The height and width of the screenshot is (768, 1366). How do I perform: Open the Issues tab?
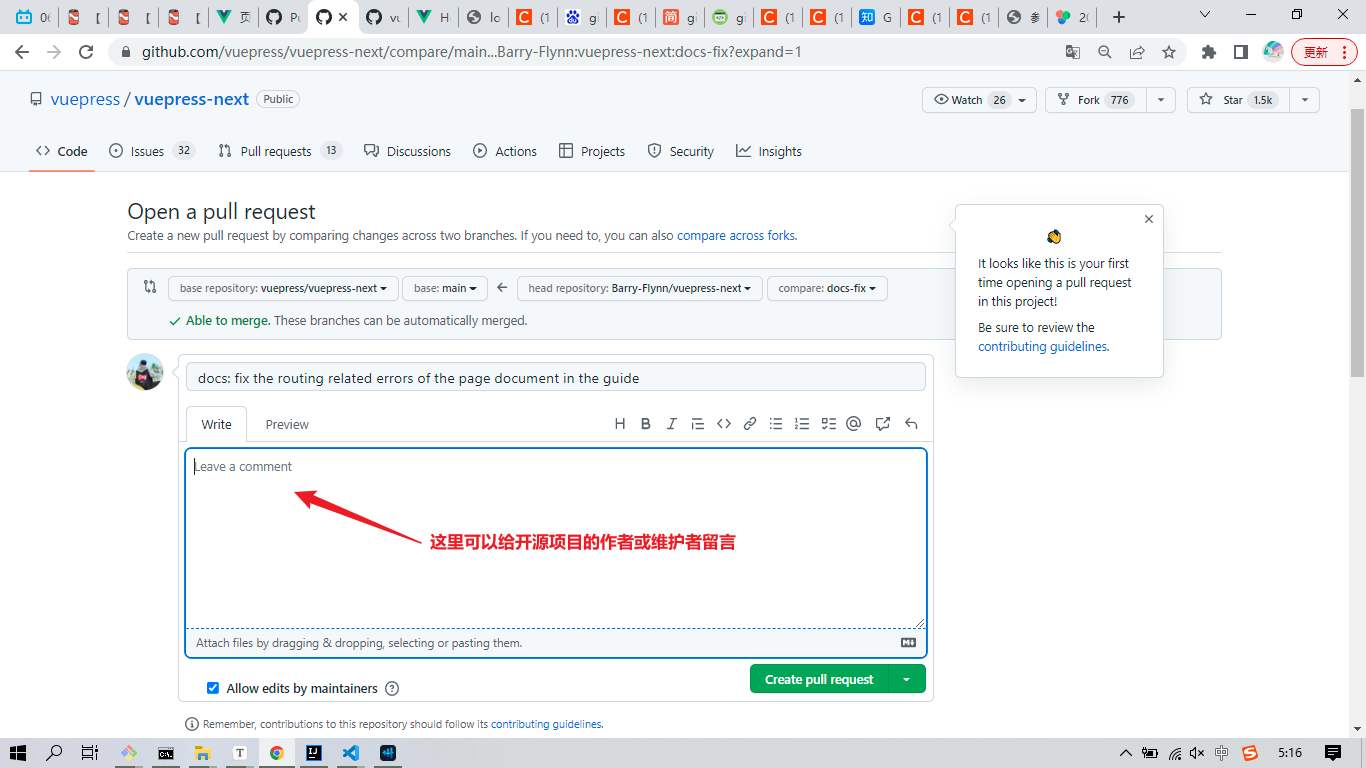click(x=152, y=151)
